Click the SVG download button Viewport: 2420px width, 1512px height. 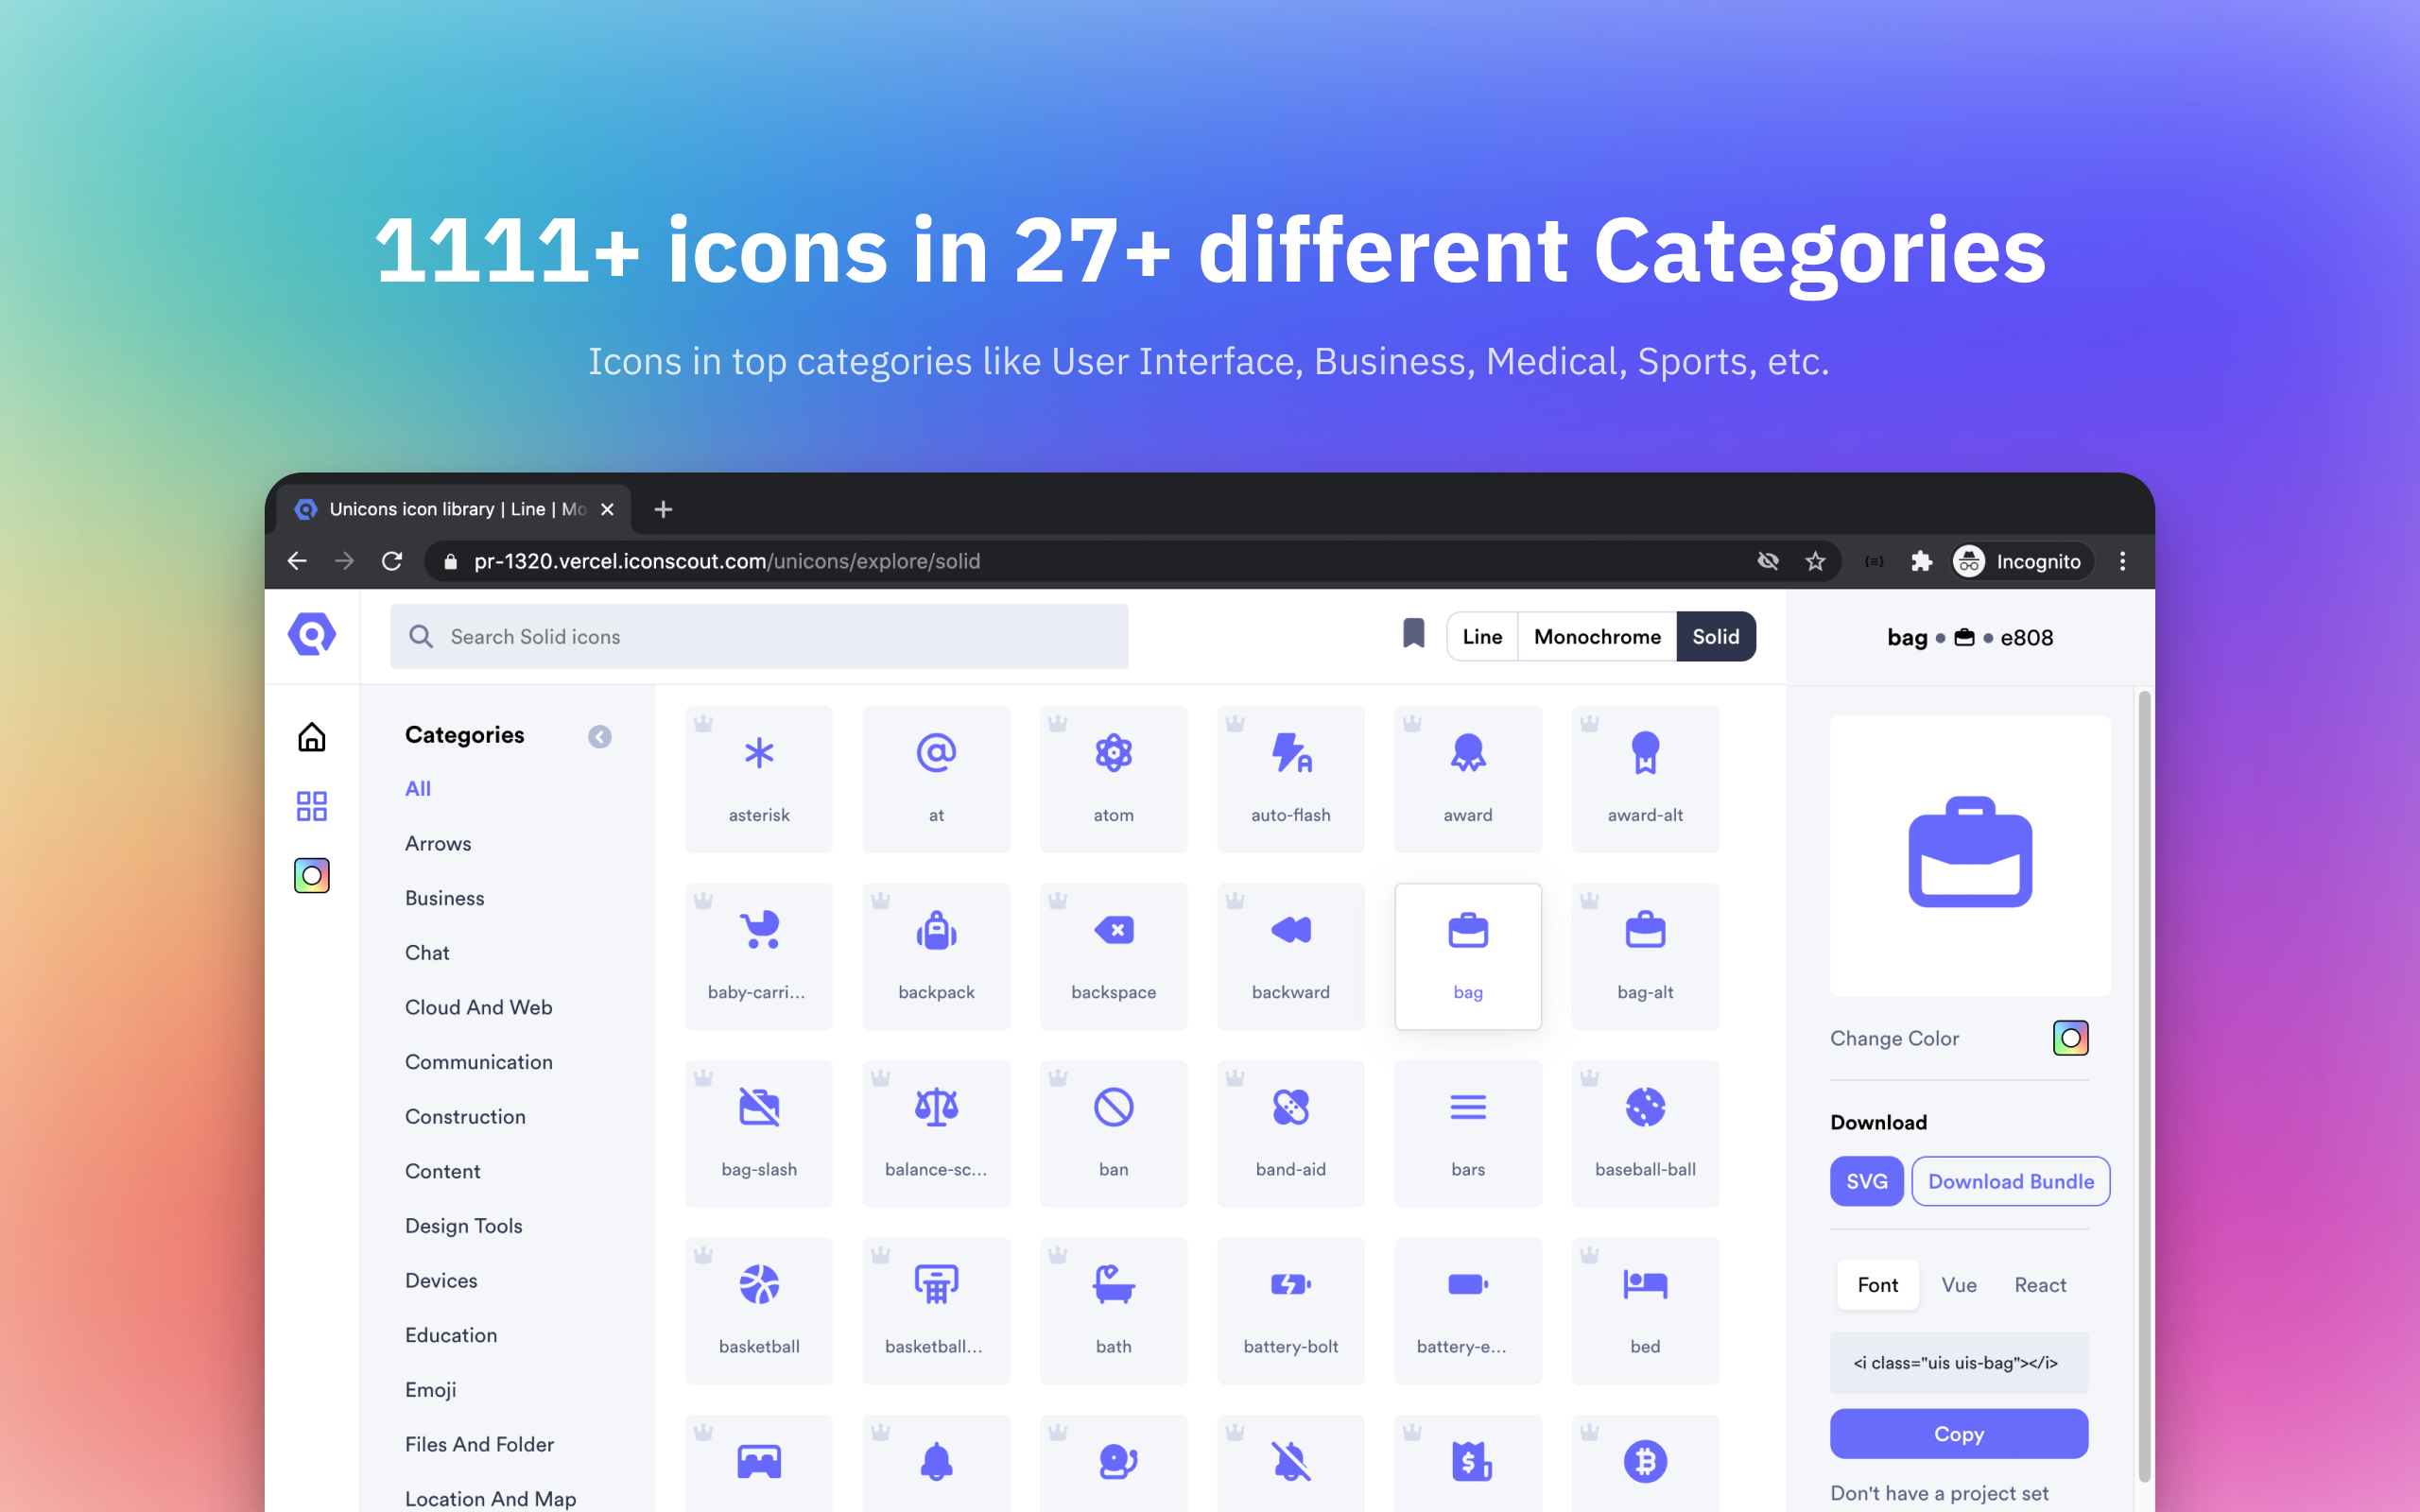point(1864,1181)
